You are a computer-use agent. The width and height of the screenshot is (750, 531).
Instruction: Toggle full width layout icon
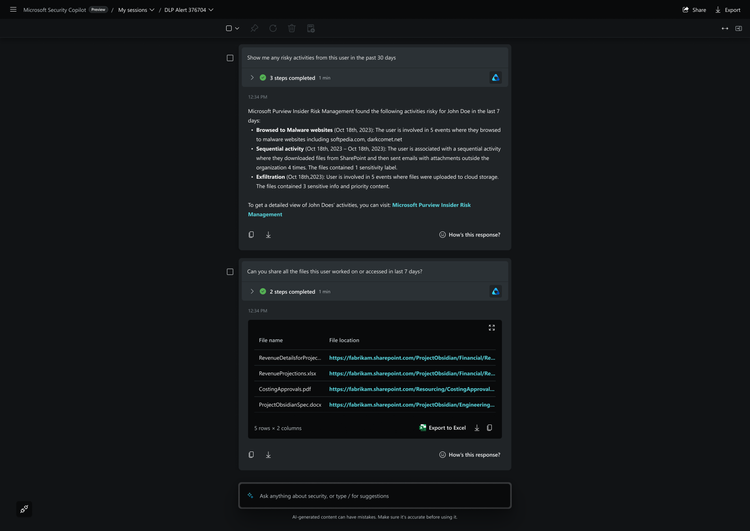(724, 28)
